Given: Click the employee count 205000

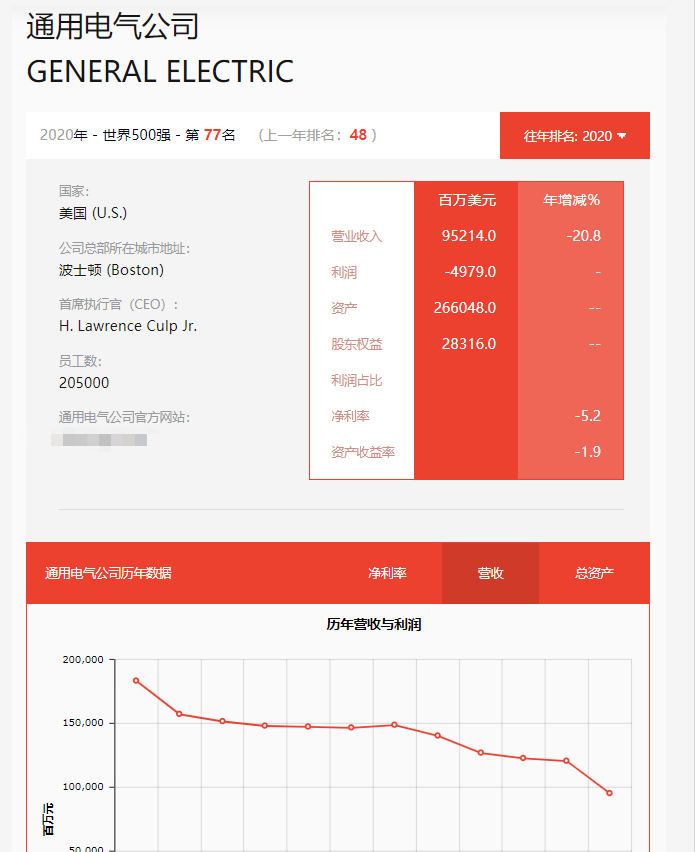Looking at the screenshot, I should click(x=84, y=383).
